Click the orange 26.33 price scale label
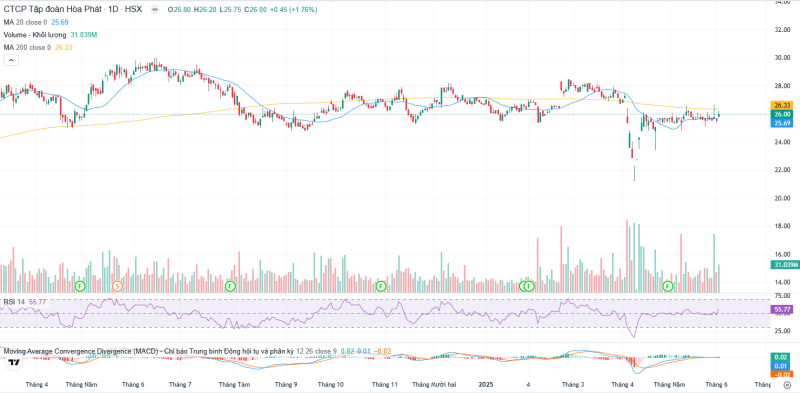Viewport: 800px width, 393px height. [x=782, y=105]
